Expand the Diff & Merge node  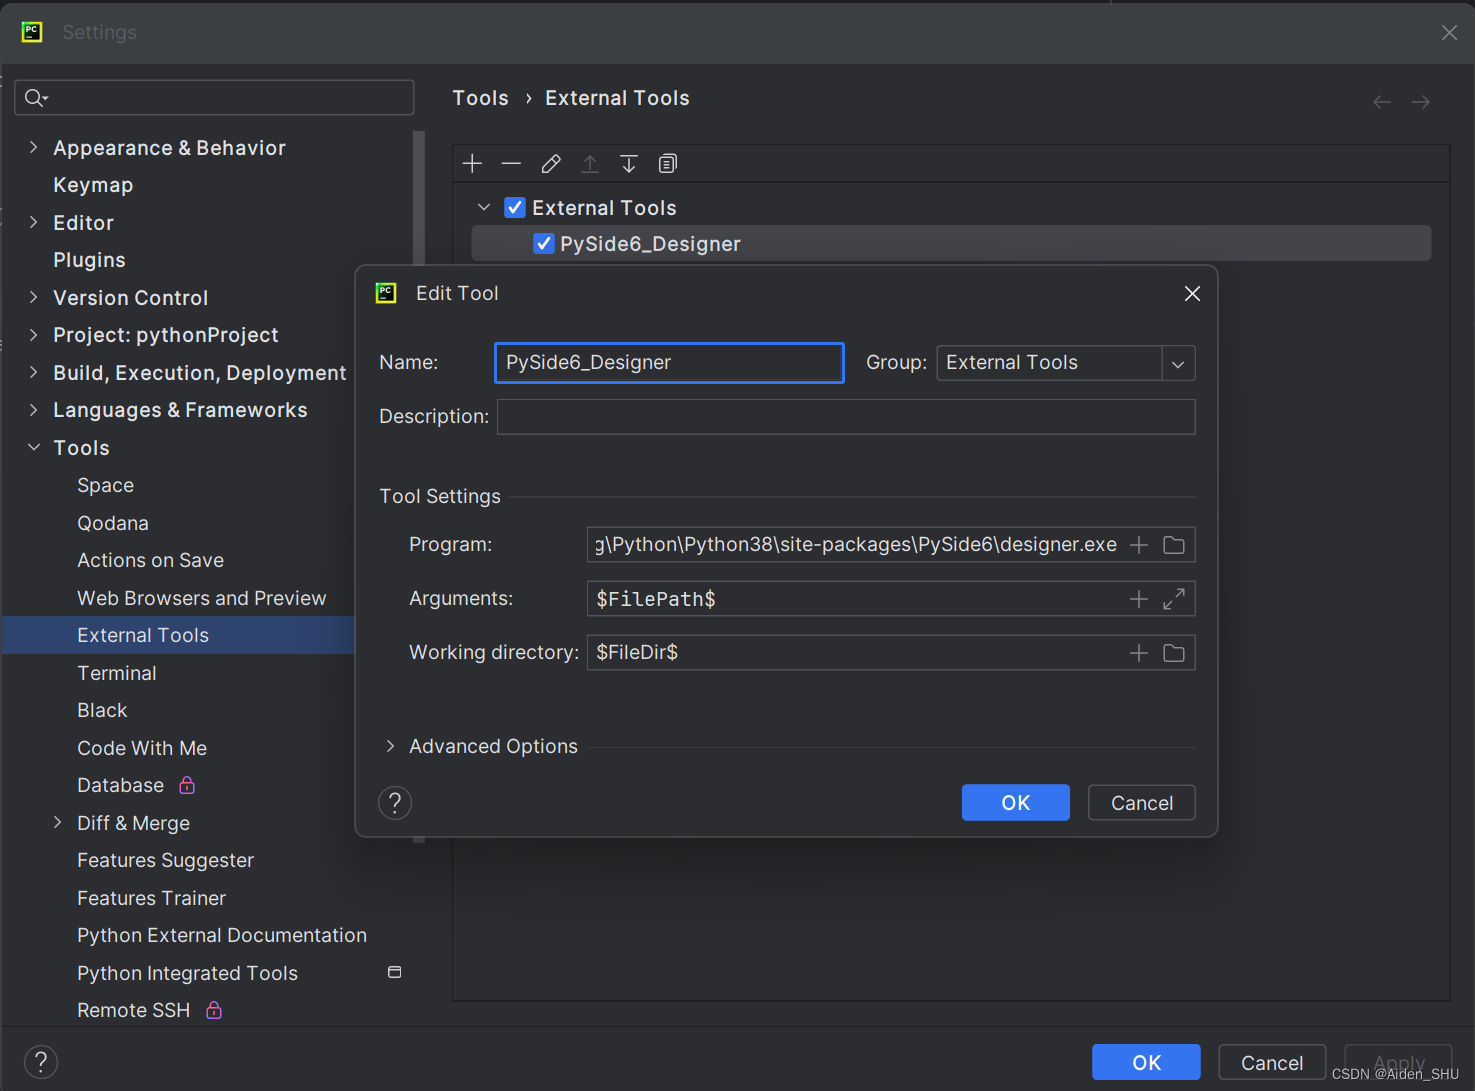pos(57,822)
